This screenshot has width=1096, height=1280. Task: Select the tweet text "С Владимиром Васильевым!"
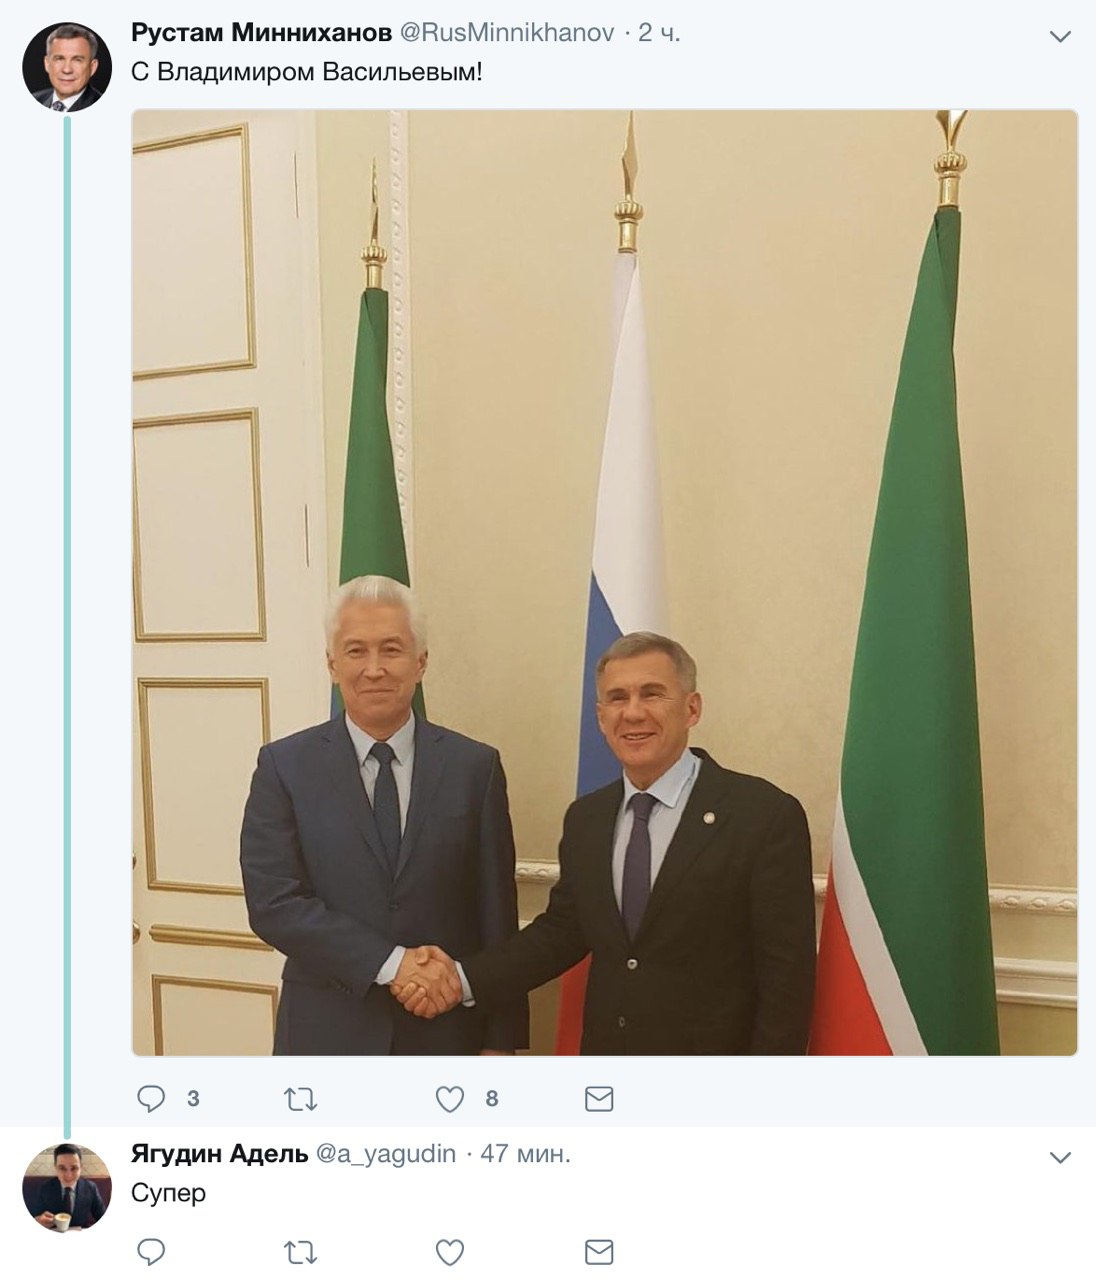[x=307, y=73]
